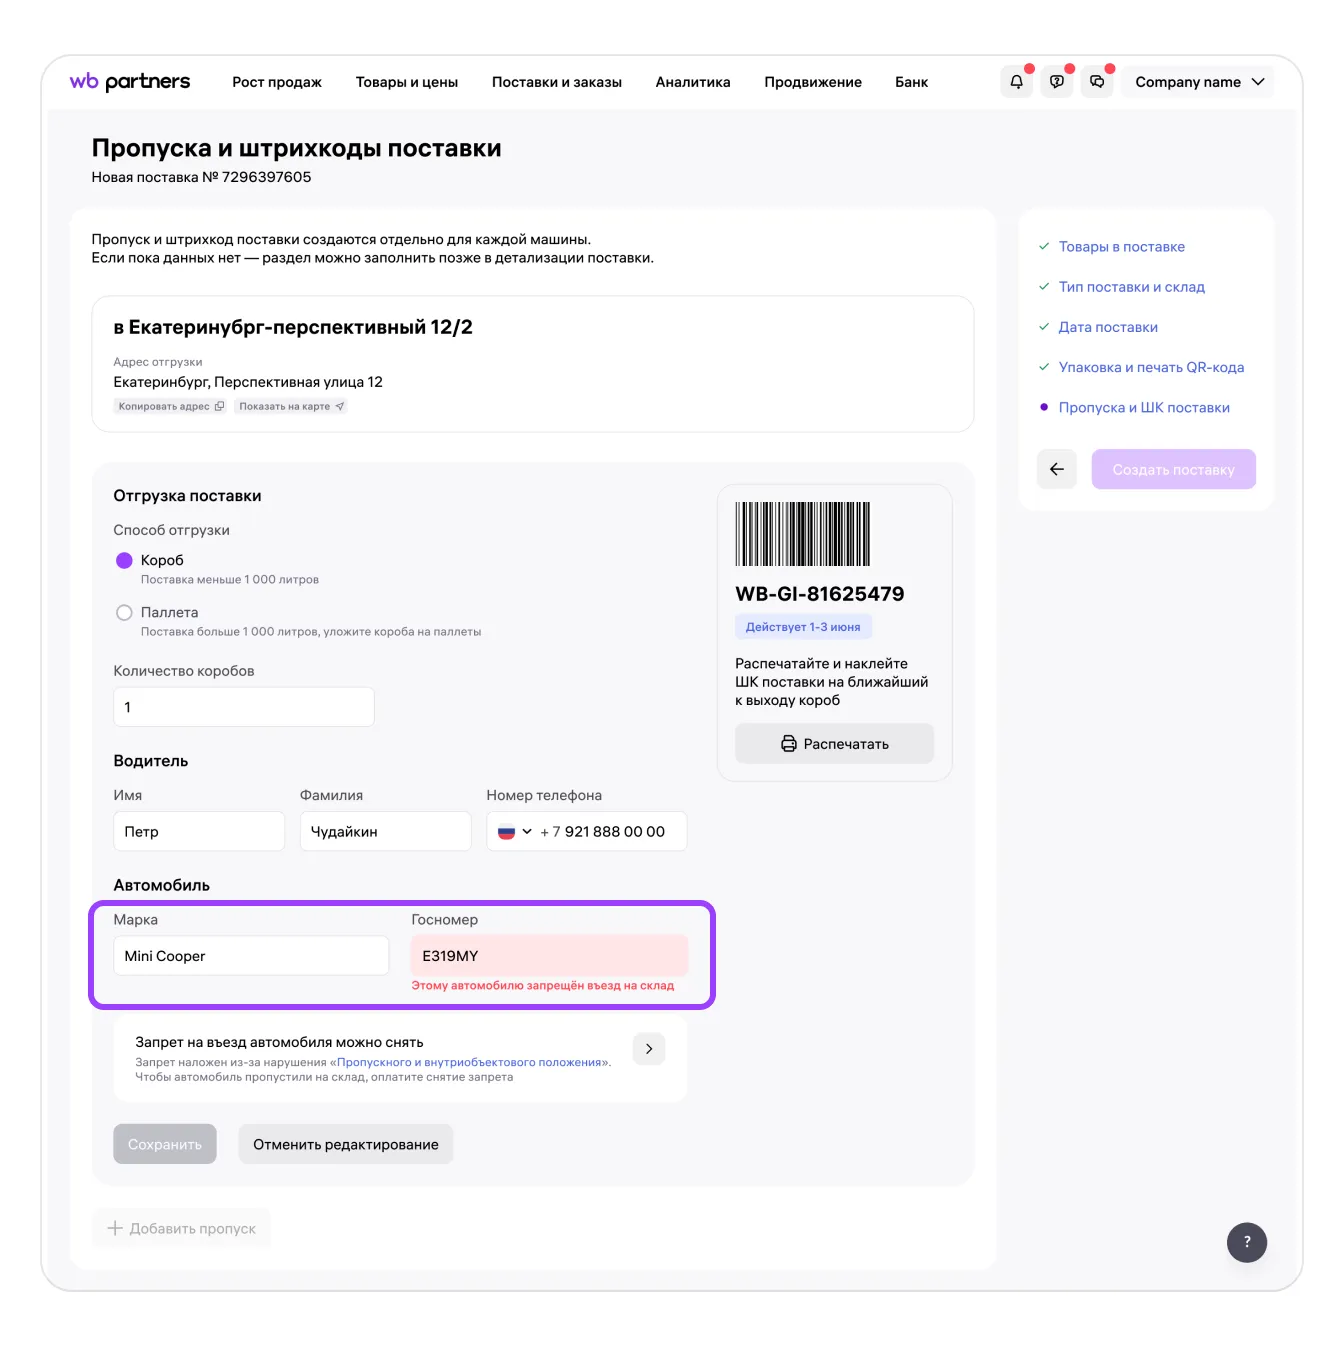Click the notifications bell icon
The image size is (1344, 1346).
pos(1016,82)
